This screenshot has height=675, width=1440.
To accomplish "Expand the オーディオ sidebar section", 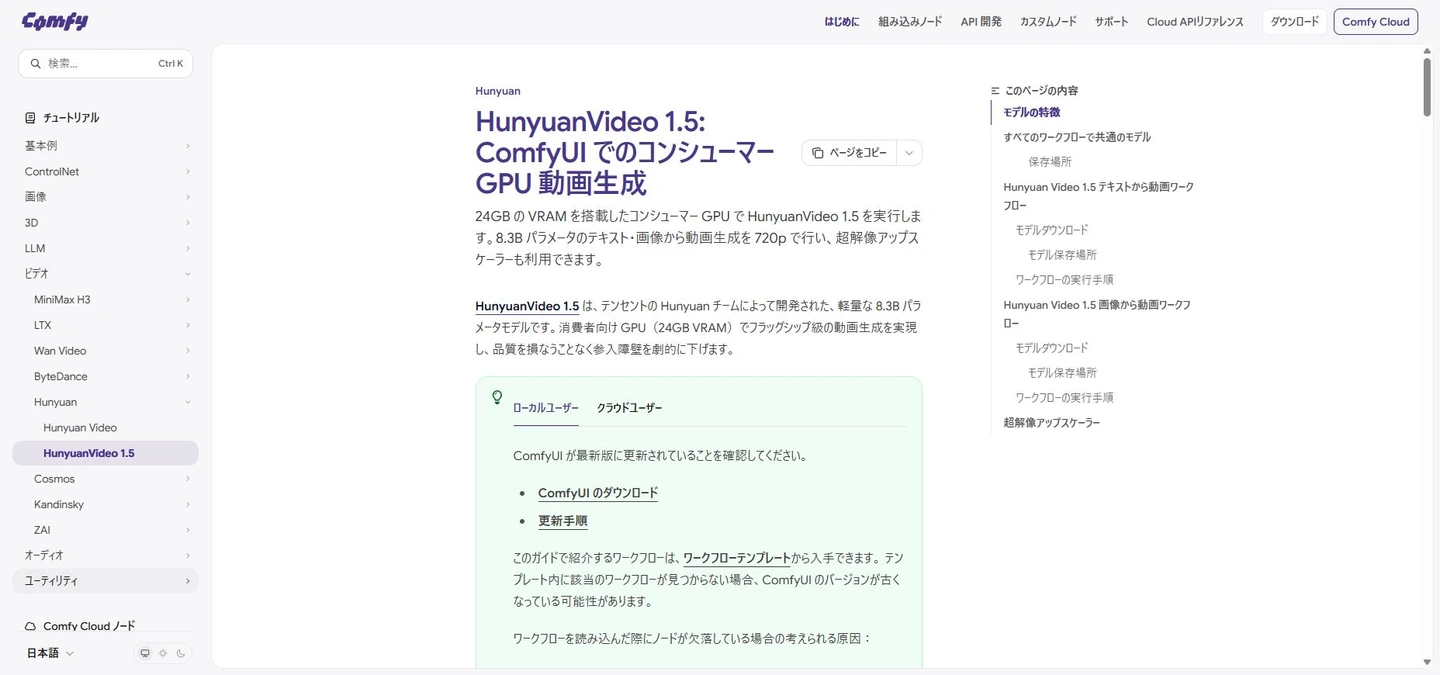I will pos(105,555).
